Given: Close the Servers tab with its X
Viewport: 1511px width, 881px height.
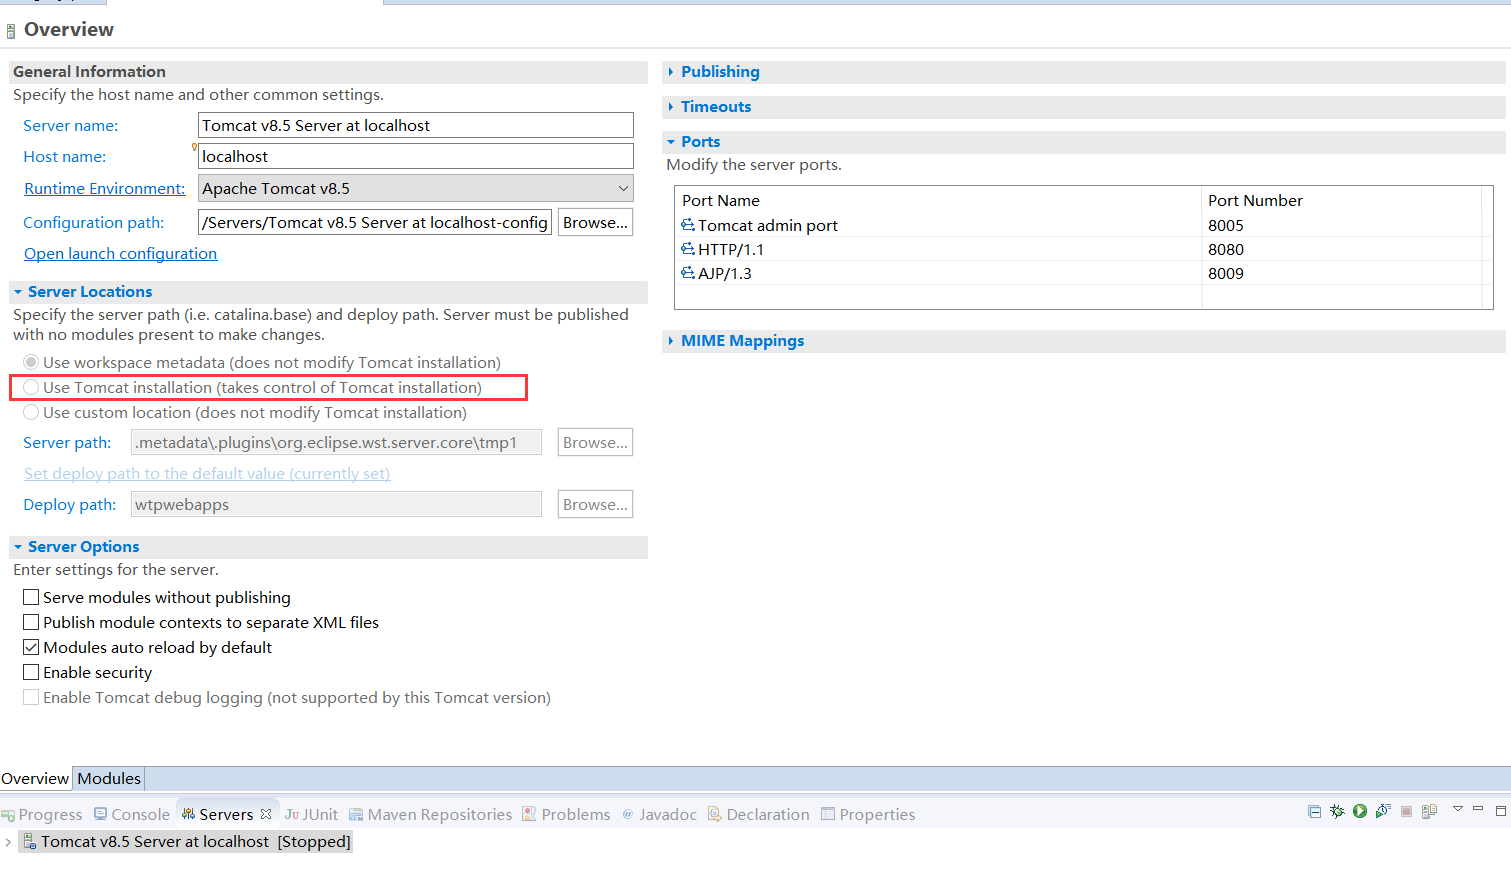Looking at the screenshot, I should (266, 814).
